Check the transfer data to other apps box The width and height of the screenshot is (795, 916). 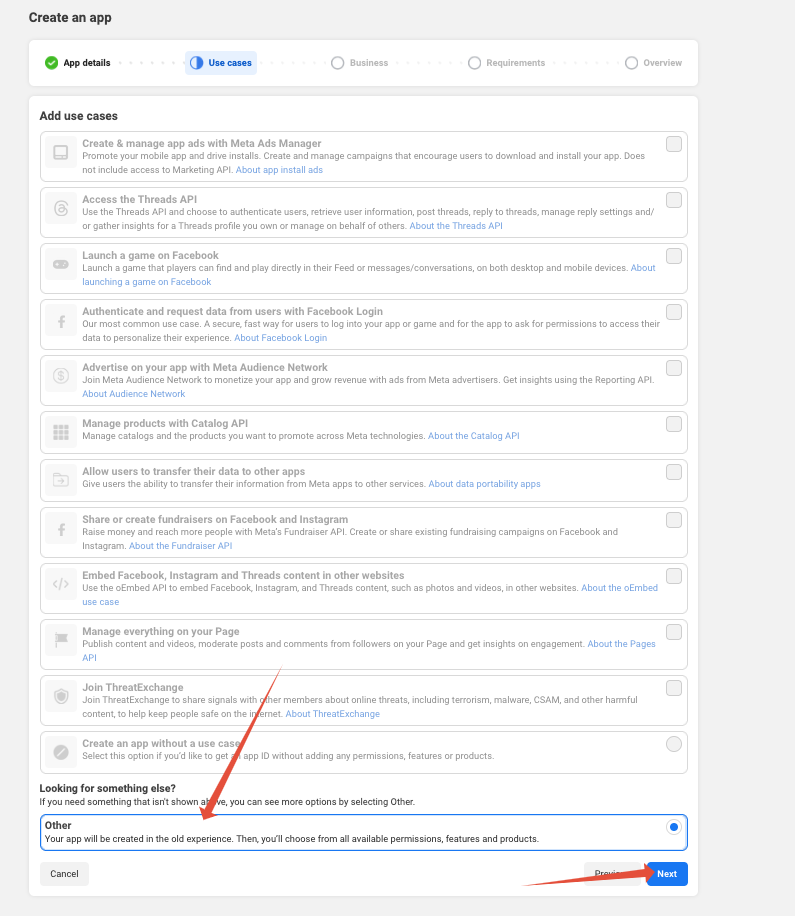click(x=674, y=472)
